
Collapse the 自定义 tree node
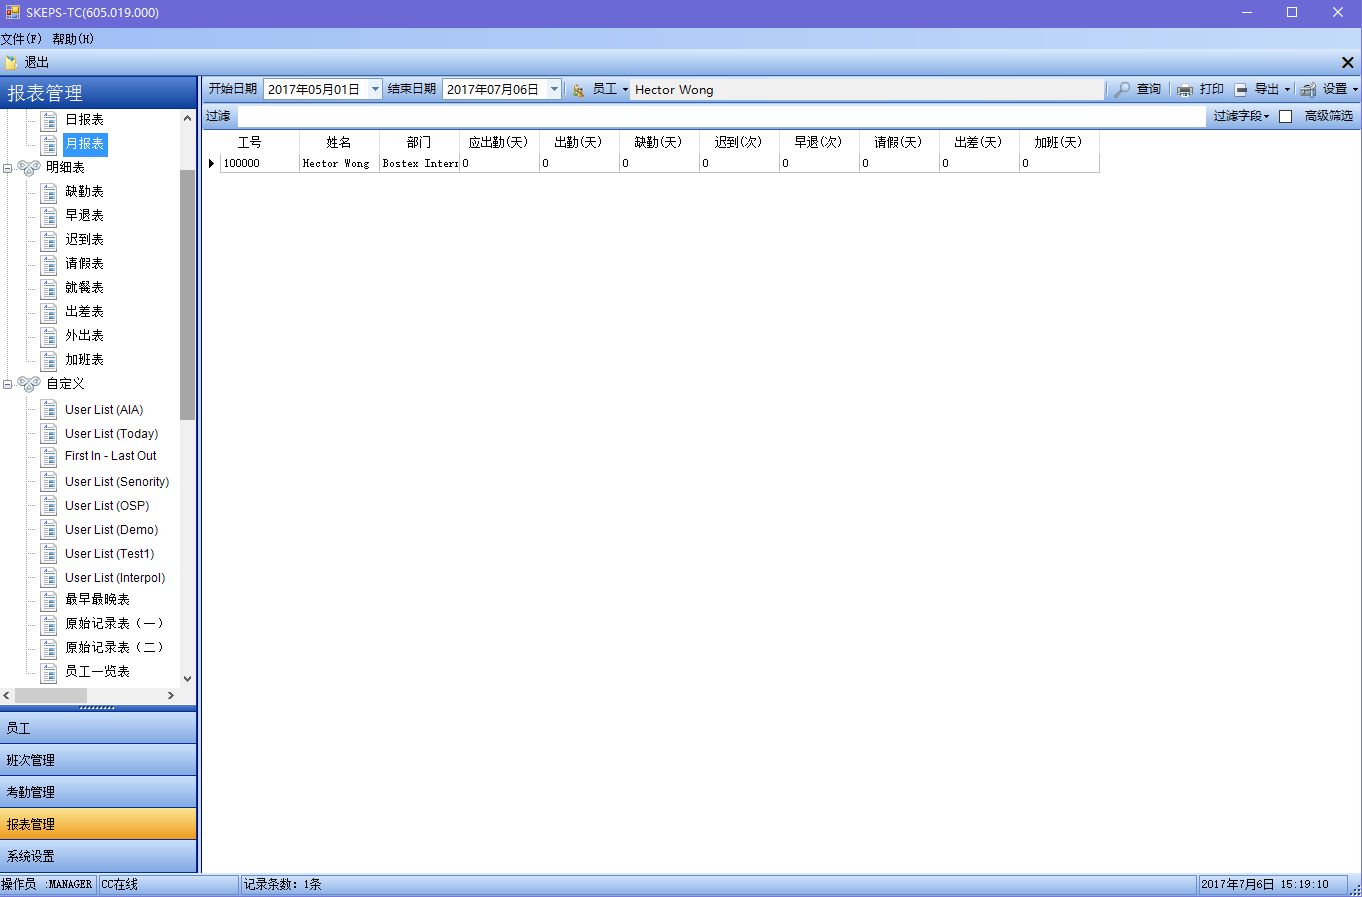8,384
